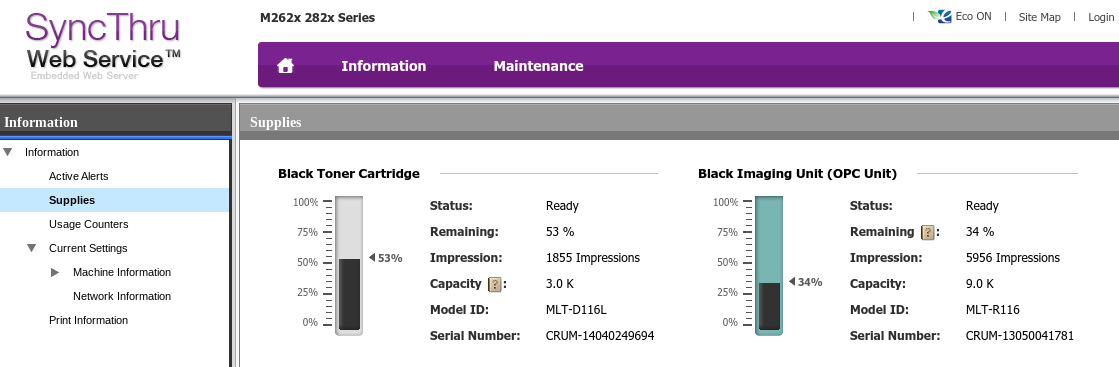Open Print Information in sidebar
The height and width of the screenshot is (367, 1119).
pos(88,320)
